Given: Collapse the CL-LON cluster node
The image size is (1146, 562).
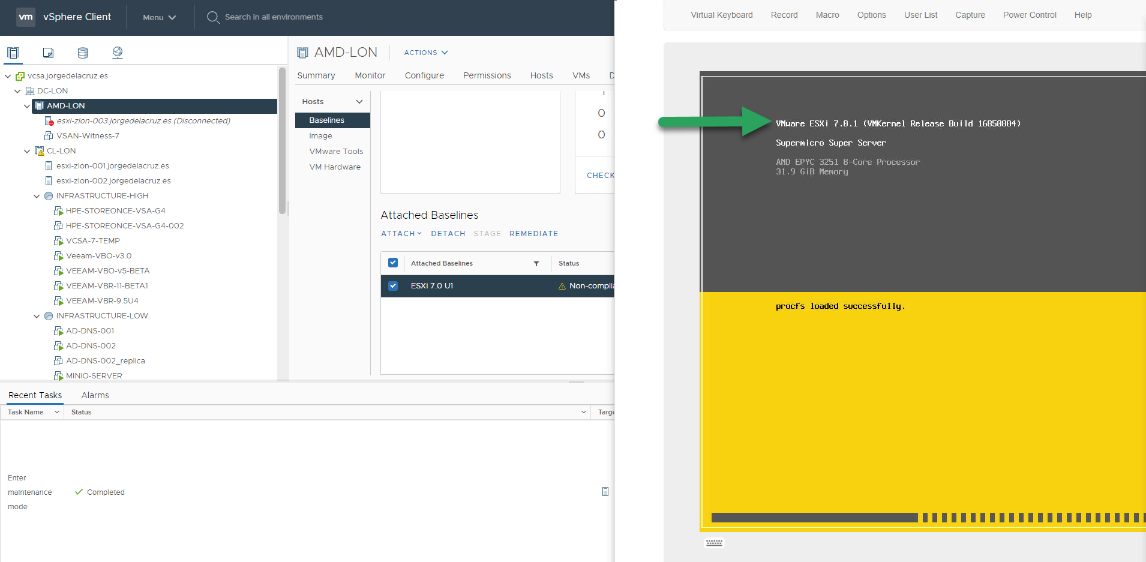Looking at the screenshot, I should click(27, 151).
